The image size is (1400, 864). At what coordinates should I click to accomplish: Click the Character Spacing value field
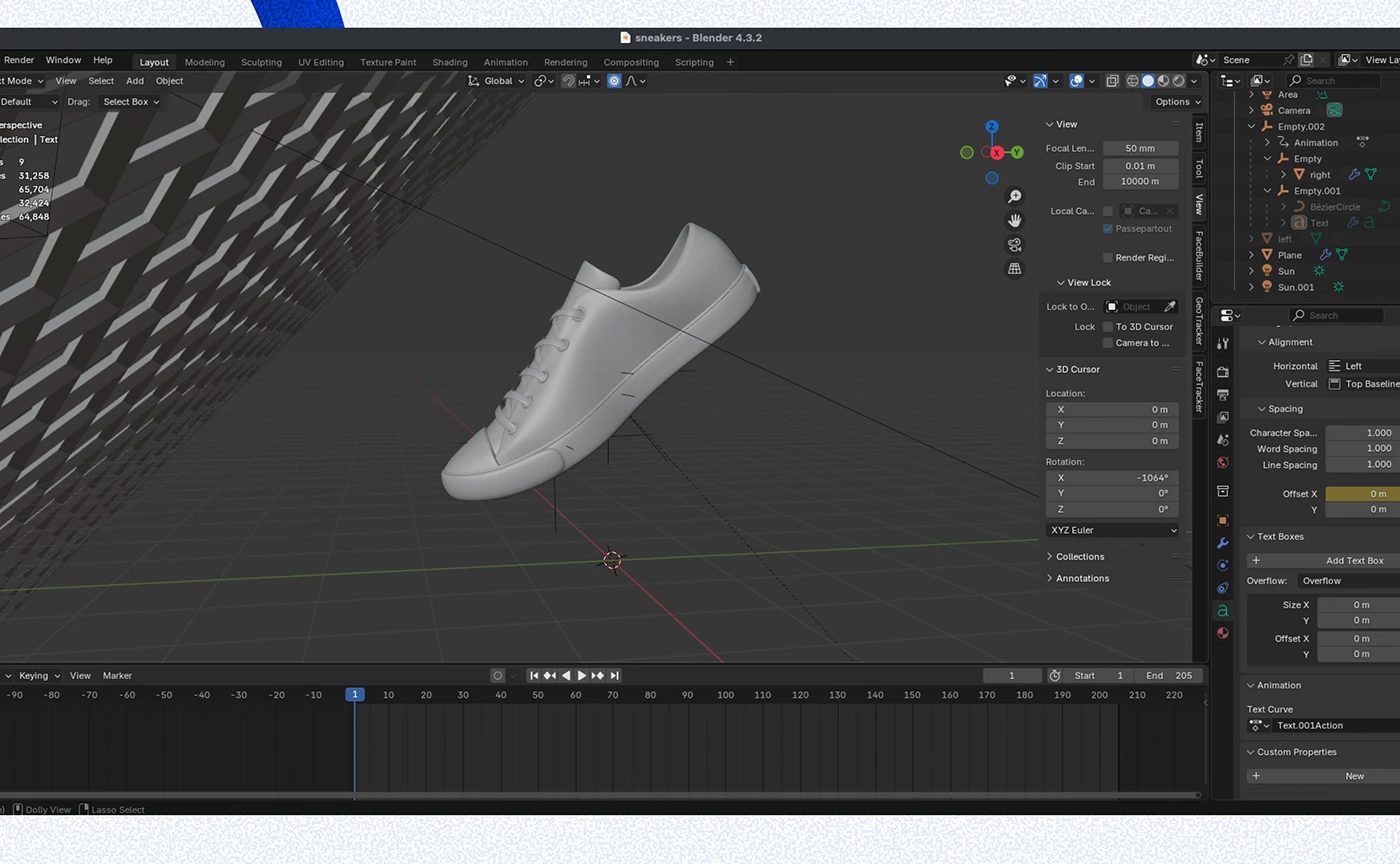(1363, 433)
